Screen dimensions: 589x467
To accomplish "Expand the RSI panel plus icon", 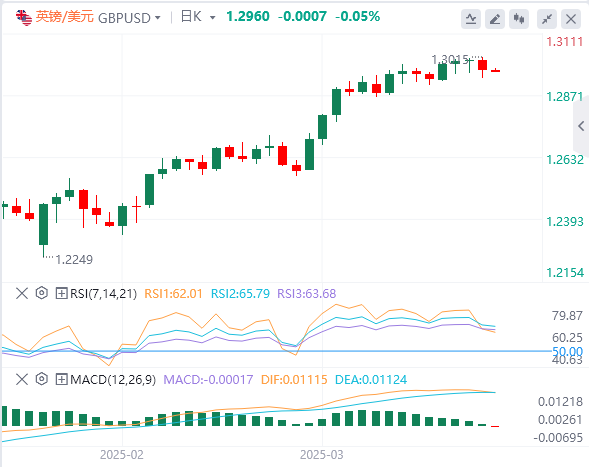I will pos(61,293).
